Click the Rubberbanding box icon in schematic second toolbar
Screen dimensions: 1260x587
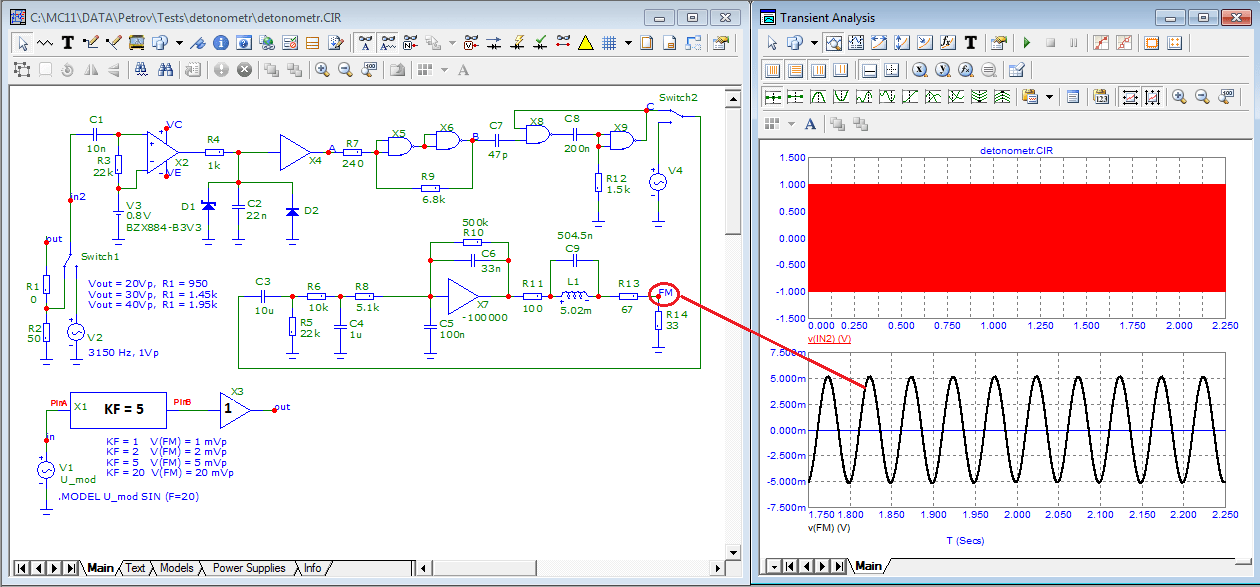click(x=22, y=69)
